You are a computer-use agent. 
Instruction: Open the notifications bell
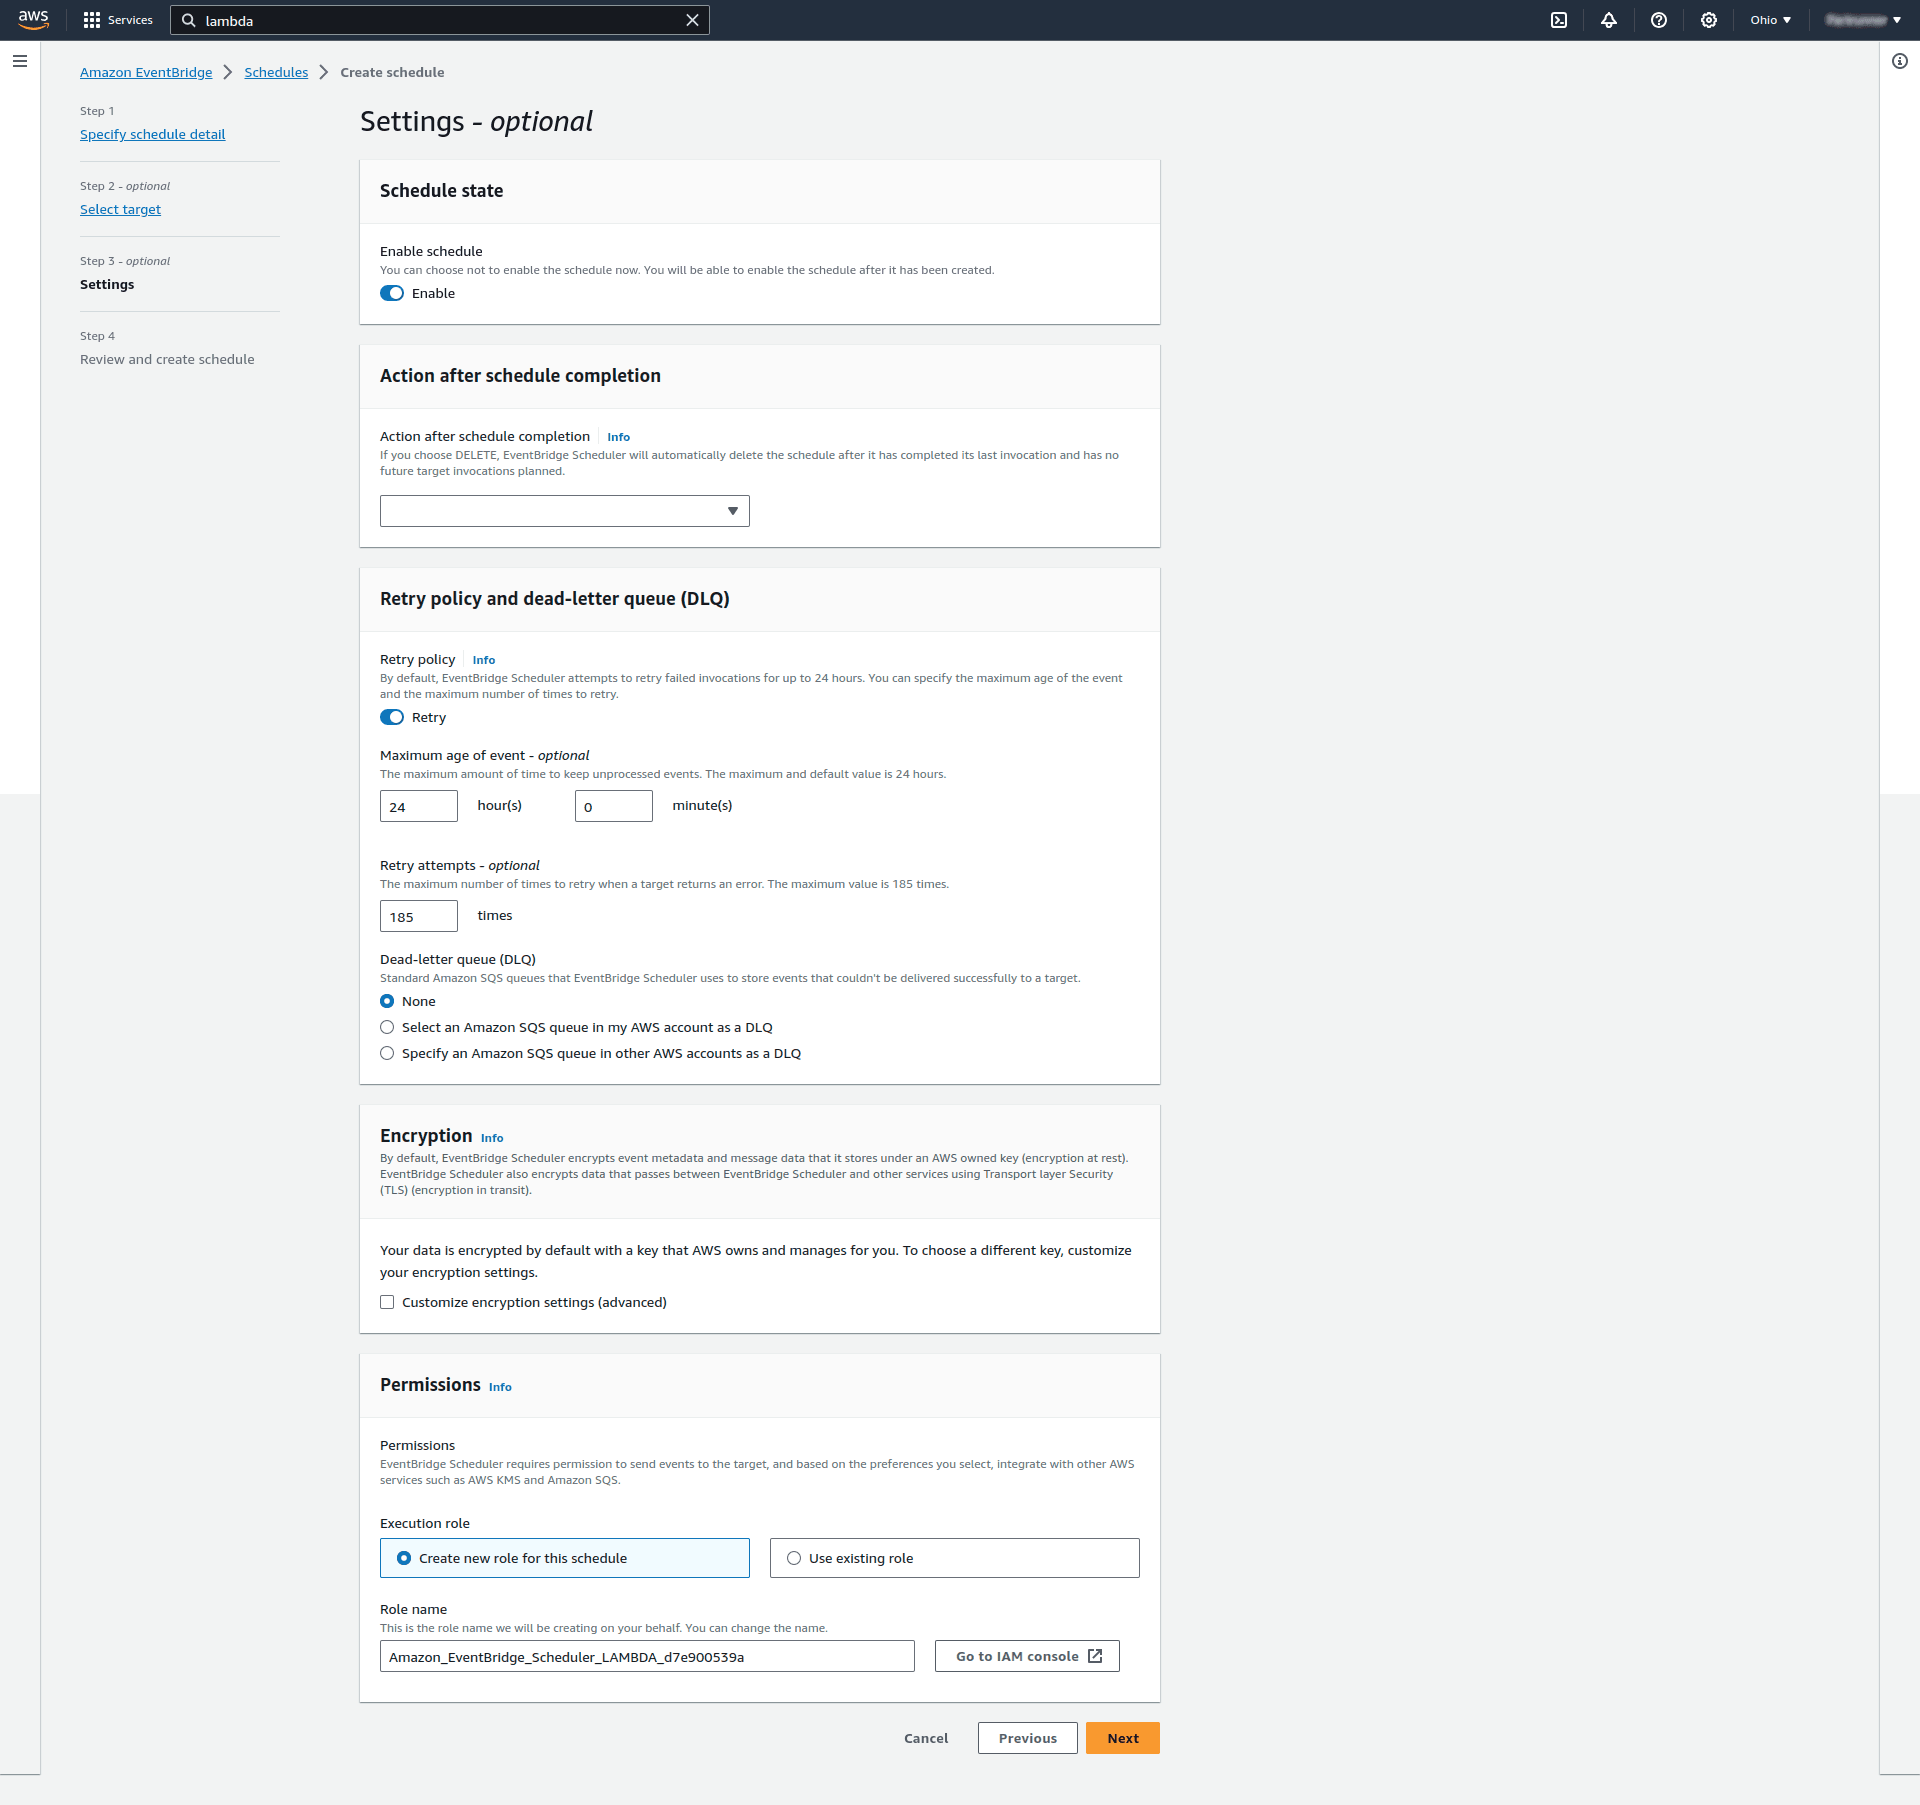point(1609,20)
